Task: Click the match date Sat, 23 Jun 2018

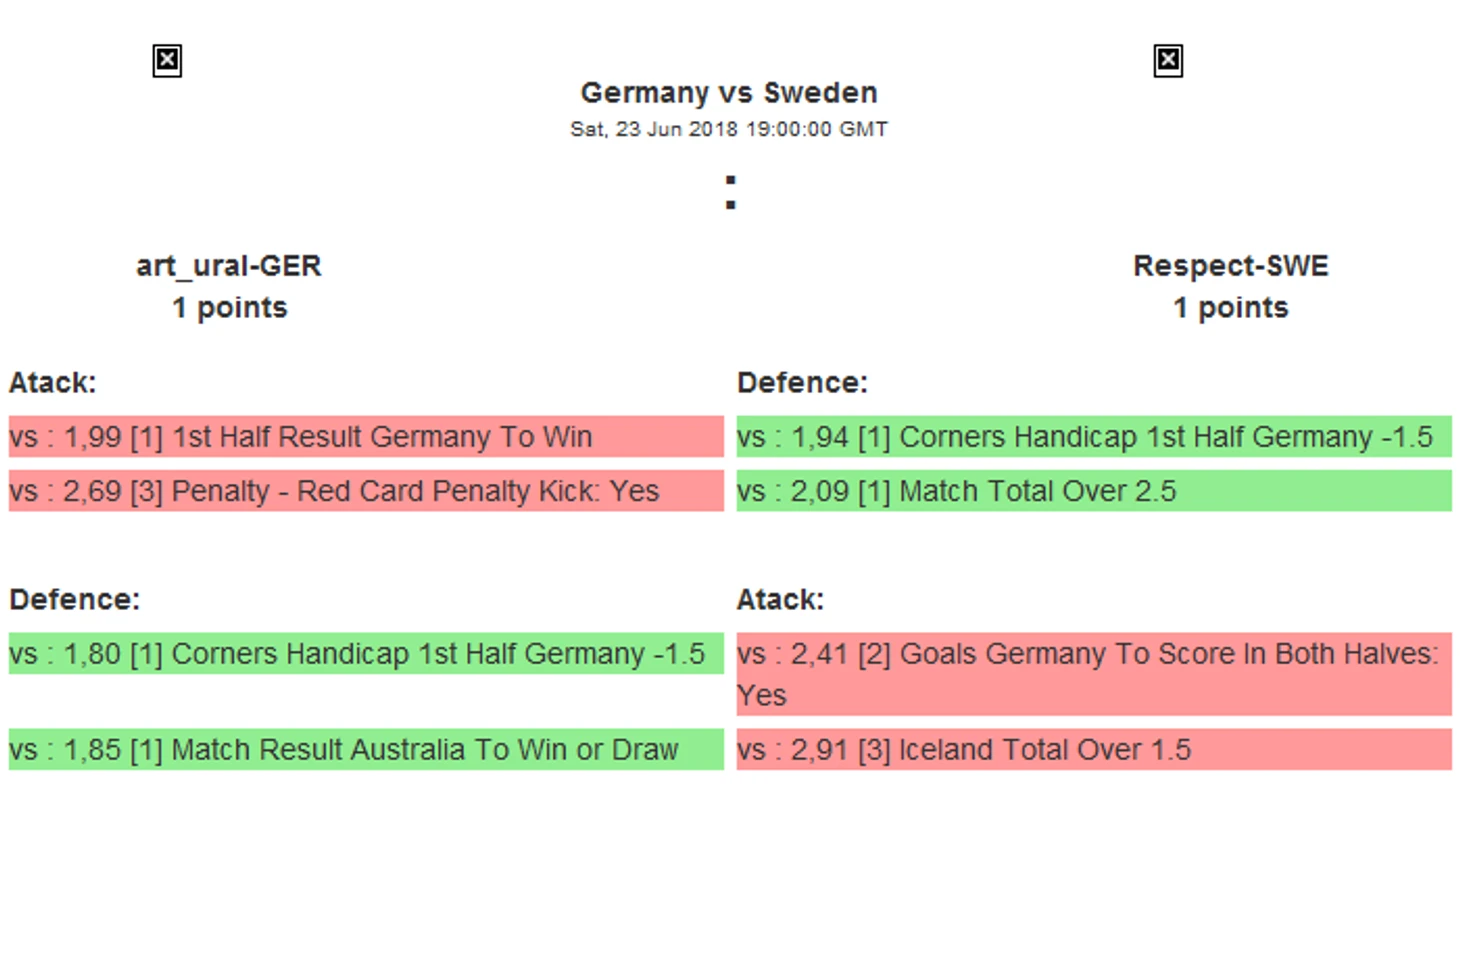Action: point(729,129)
